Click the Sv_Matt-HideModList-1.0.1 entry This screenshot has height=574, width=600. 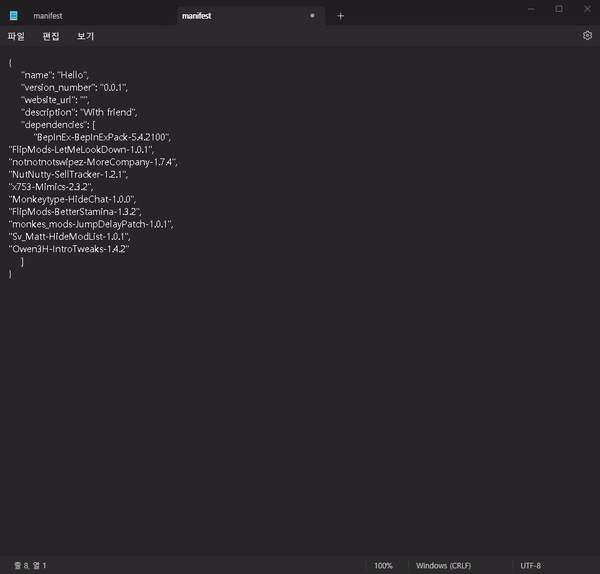pos(69,236)
